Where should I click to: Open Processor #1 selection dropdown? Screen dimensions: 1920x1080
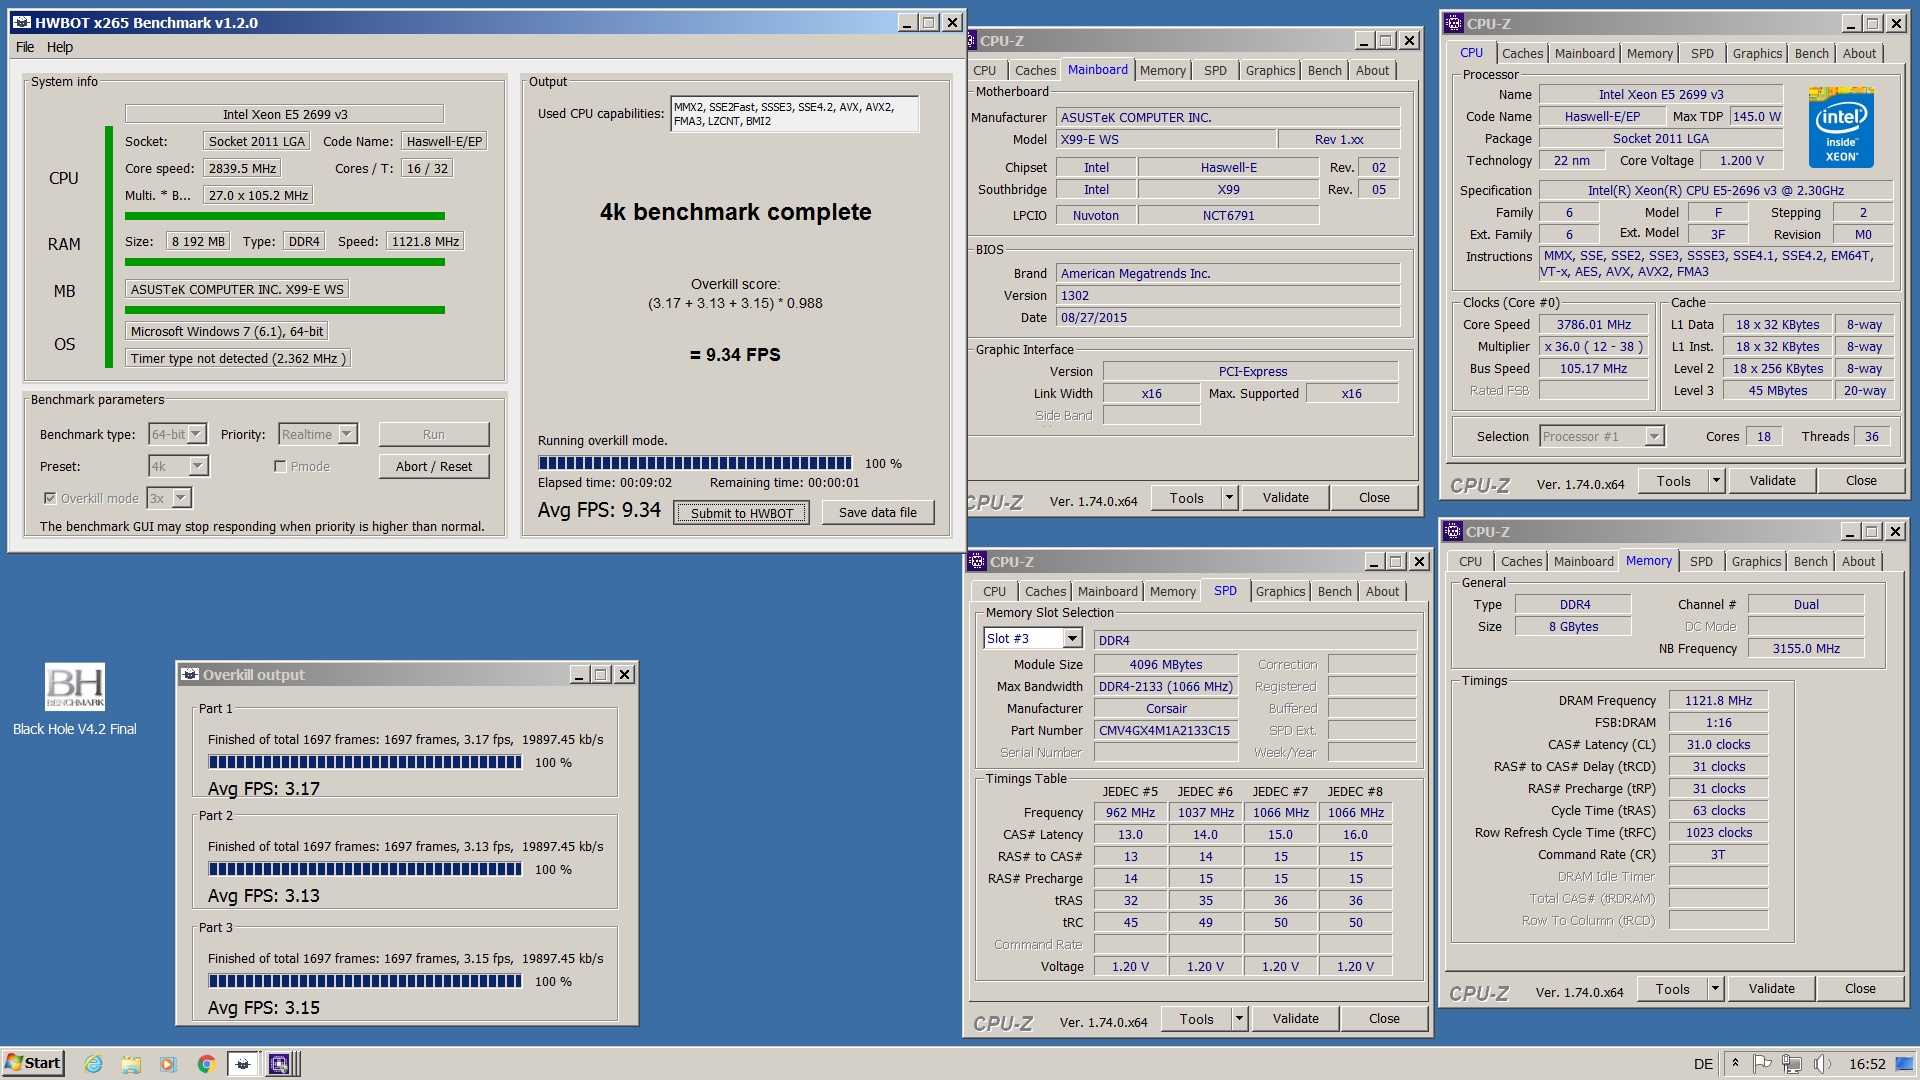coord(1600,436)
